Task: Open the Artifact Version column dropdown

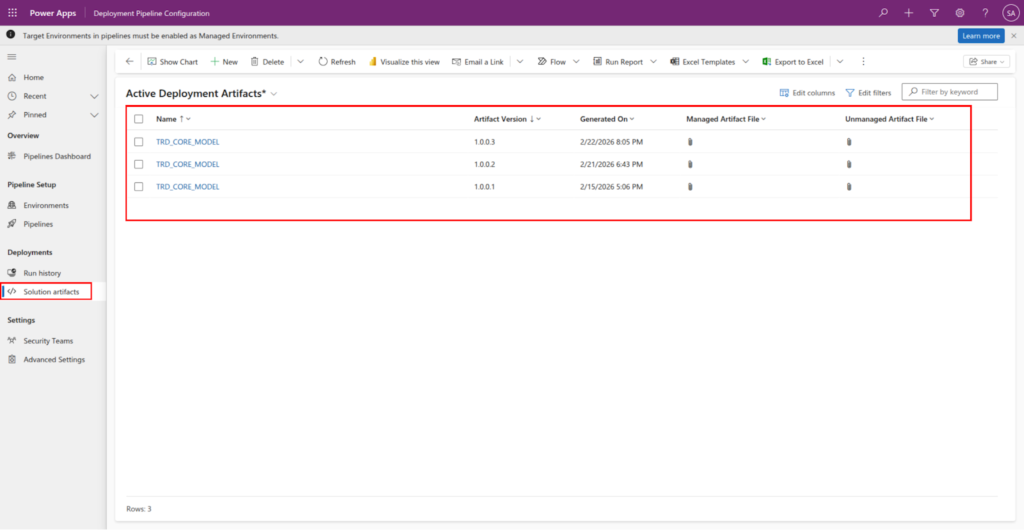Action: point(539,119)
